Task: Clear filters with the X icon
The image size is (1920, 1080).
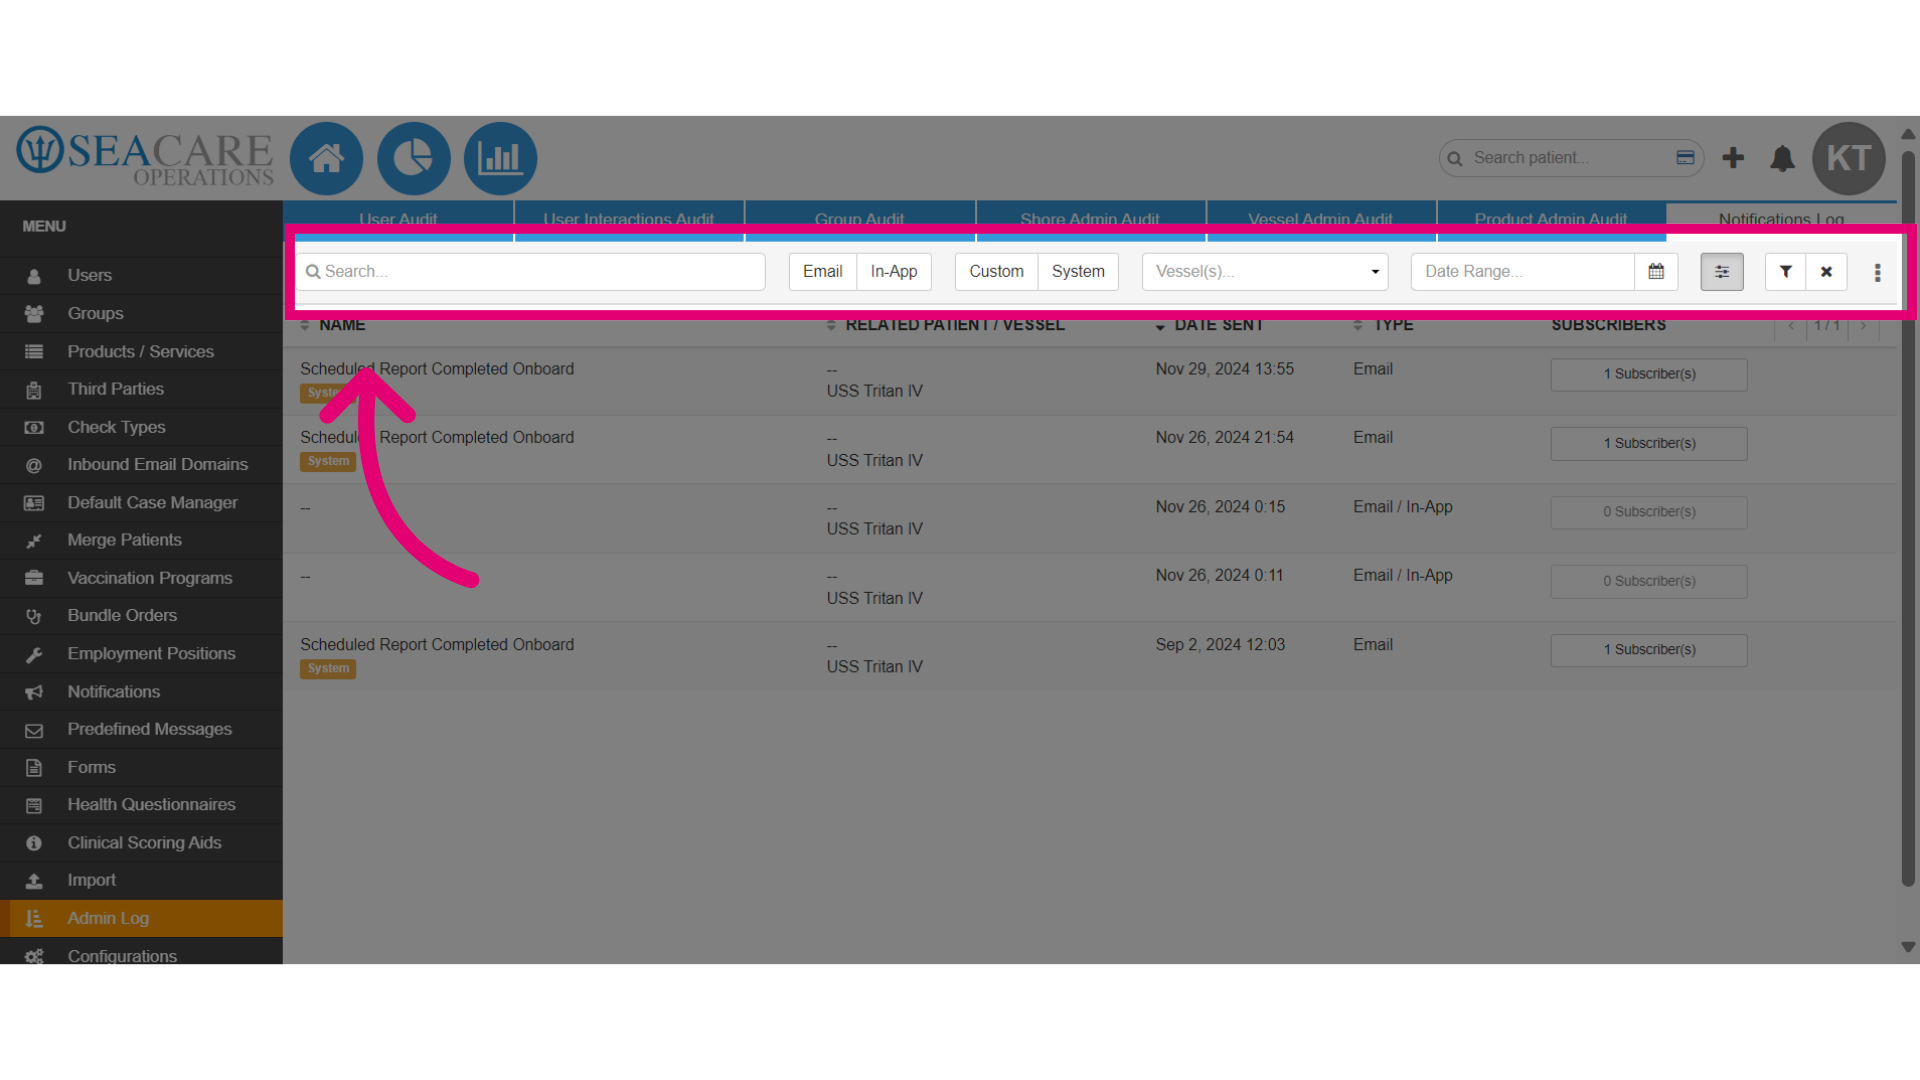Action: point(1826,271)
